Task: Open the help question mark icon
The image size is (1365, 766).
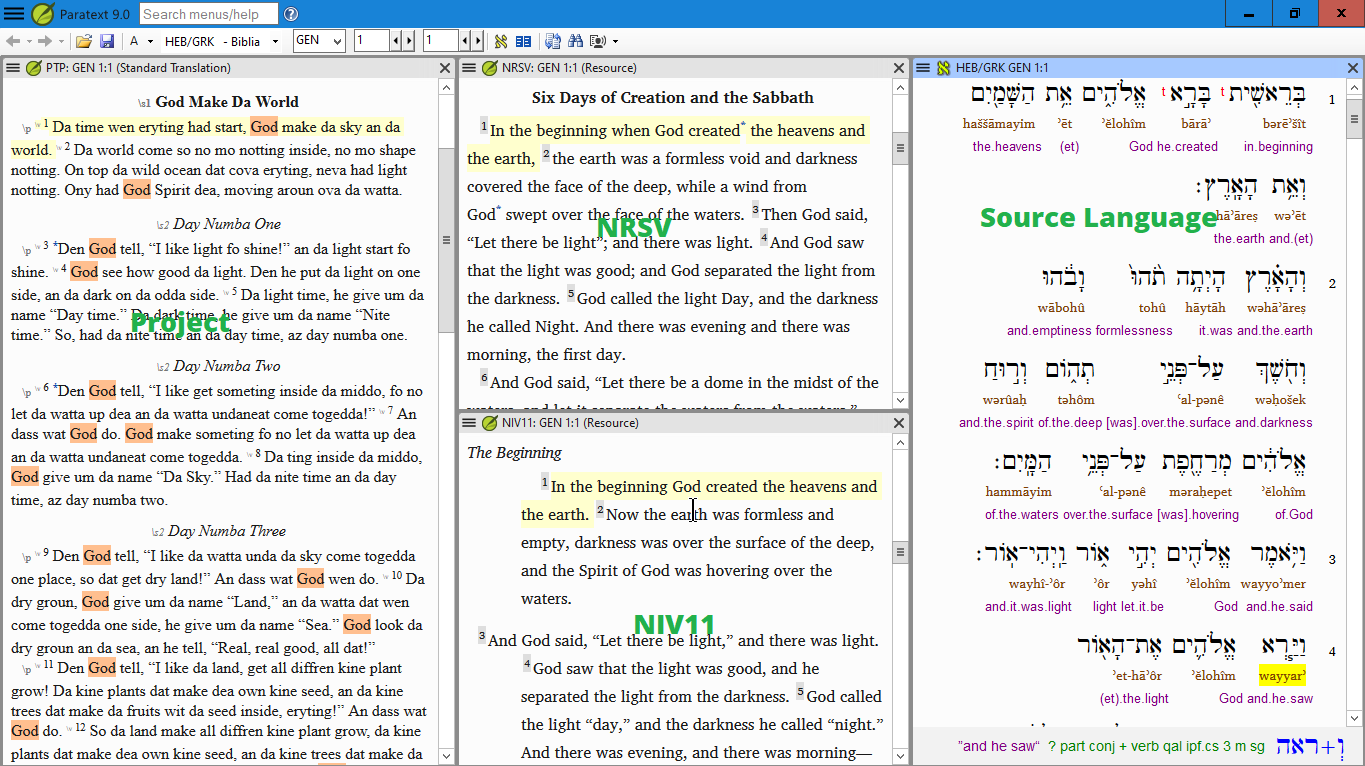Action: point(291,14)
